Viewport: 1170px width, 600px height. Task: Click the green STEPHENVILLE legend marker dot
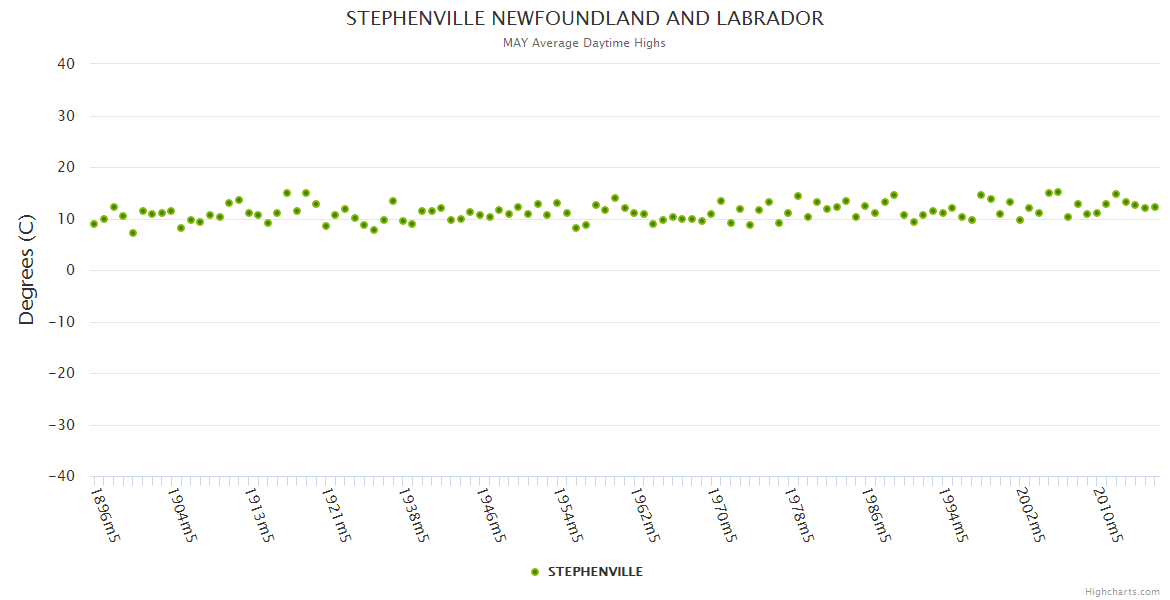pyautogui.click(x=535, y=572)
